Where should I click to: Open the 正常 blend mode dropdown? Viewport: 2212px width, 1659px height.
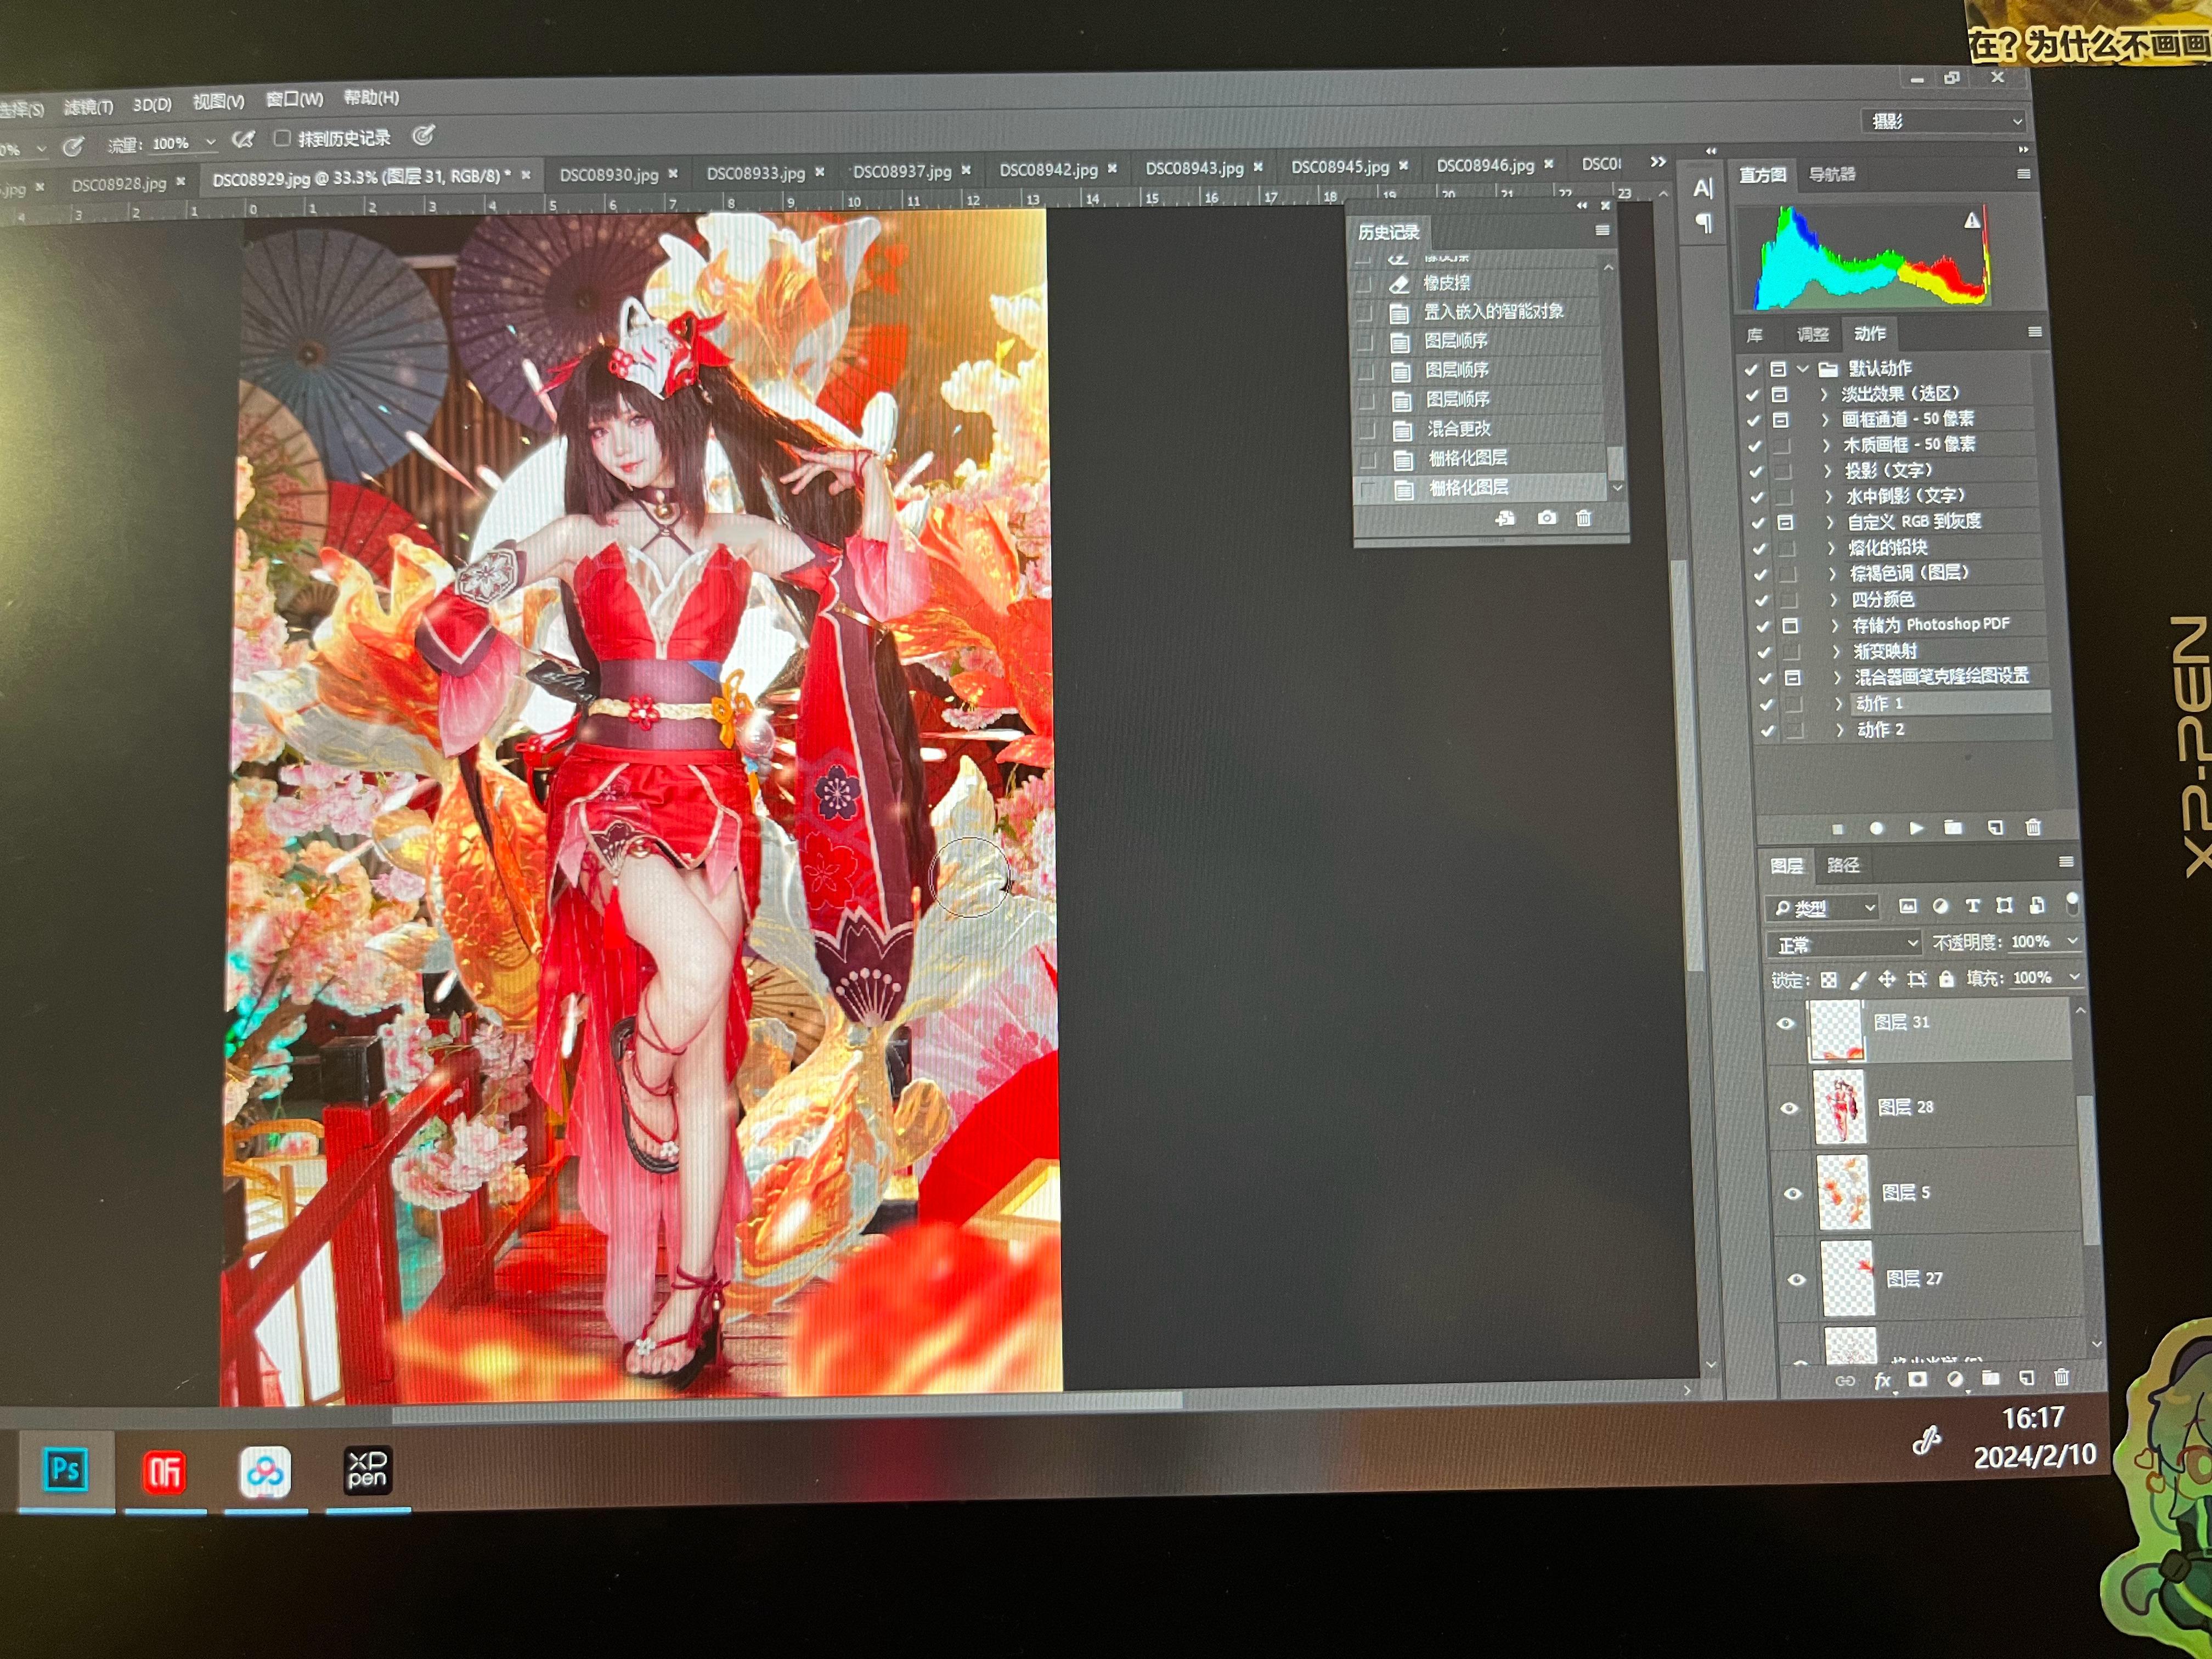1845,944
